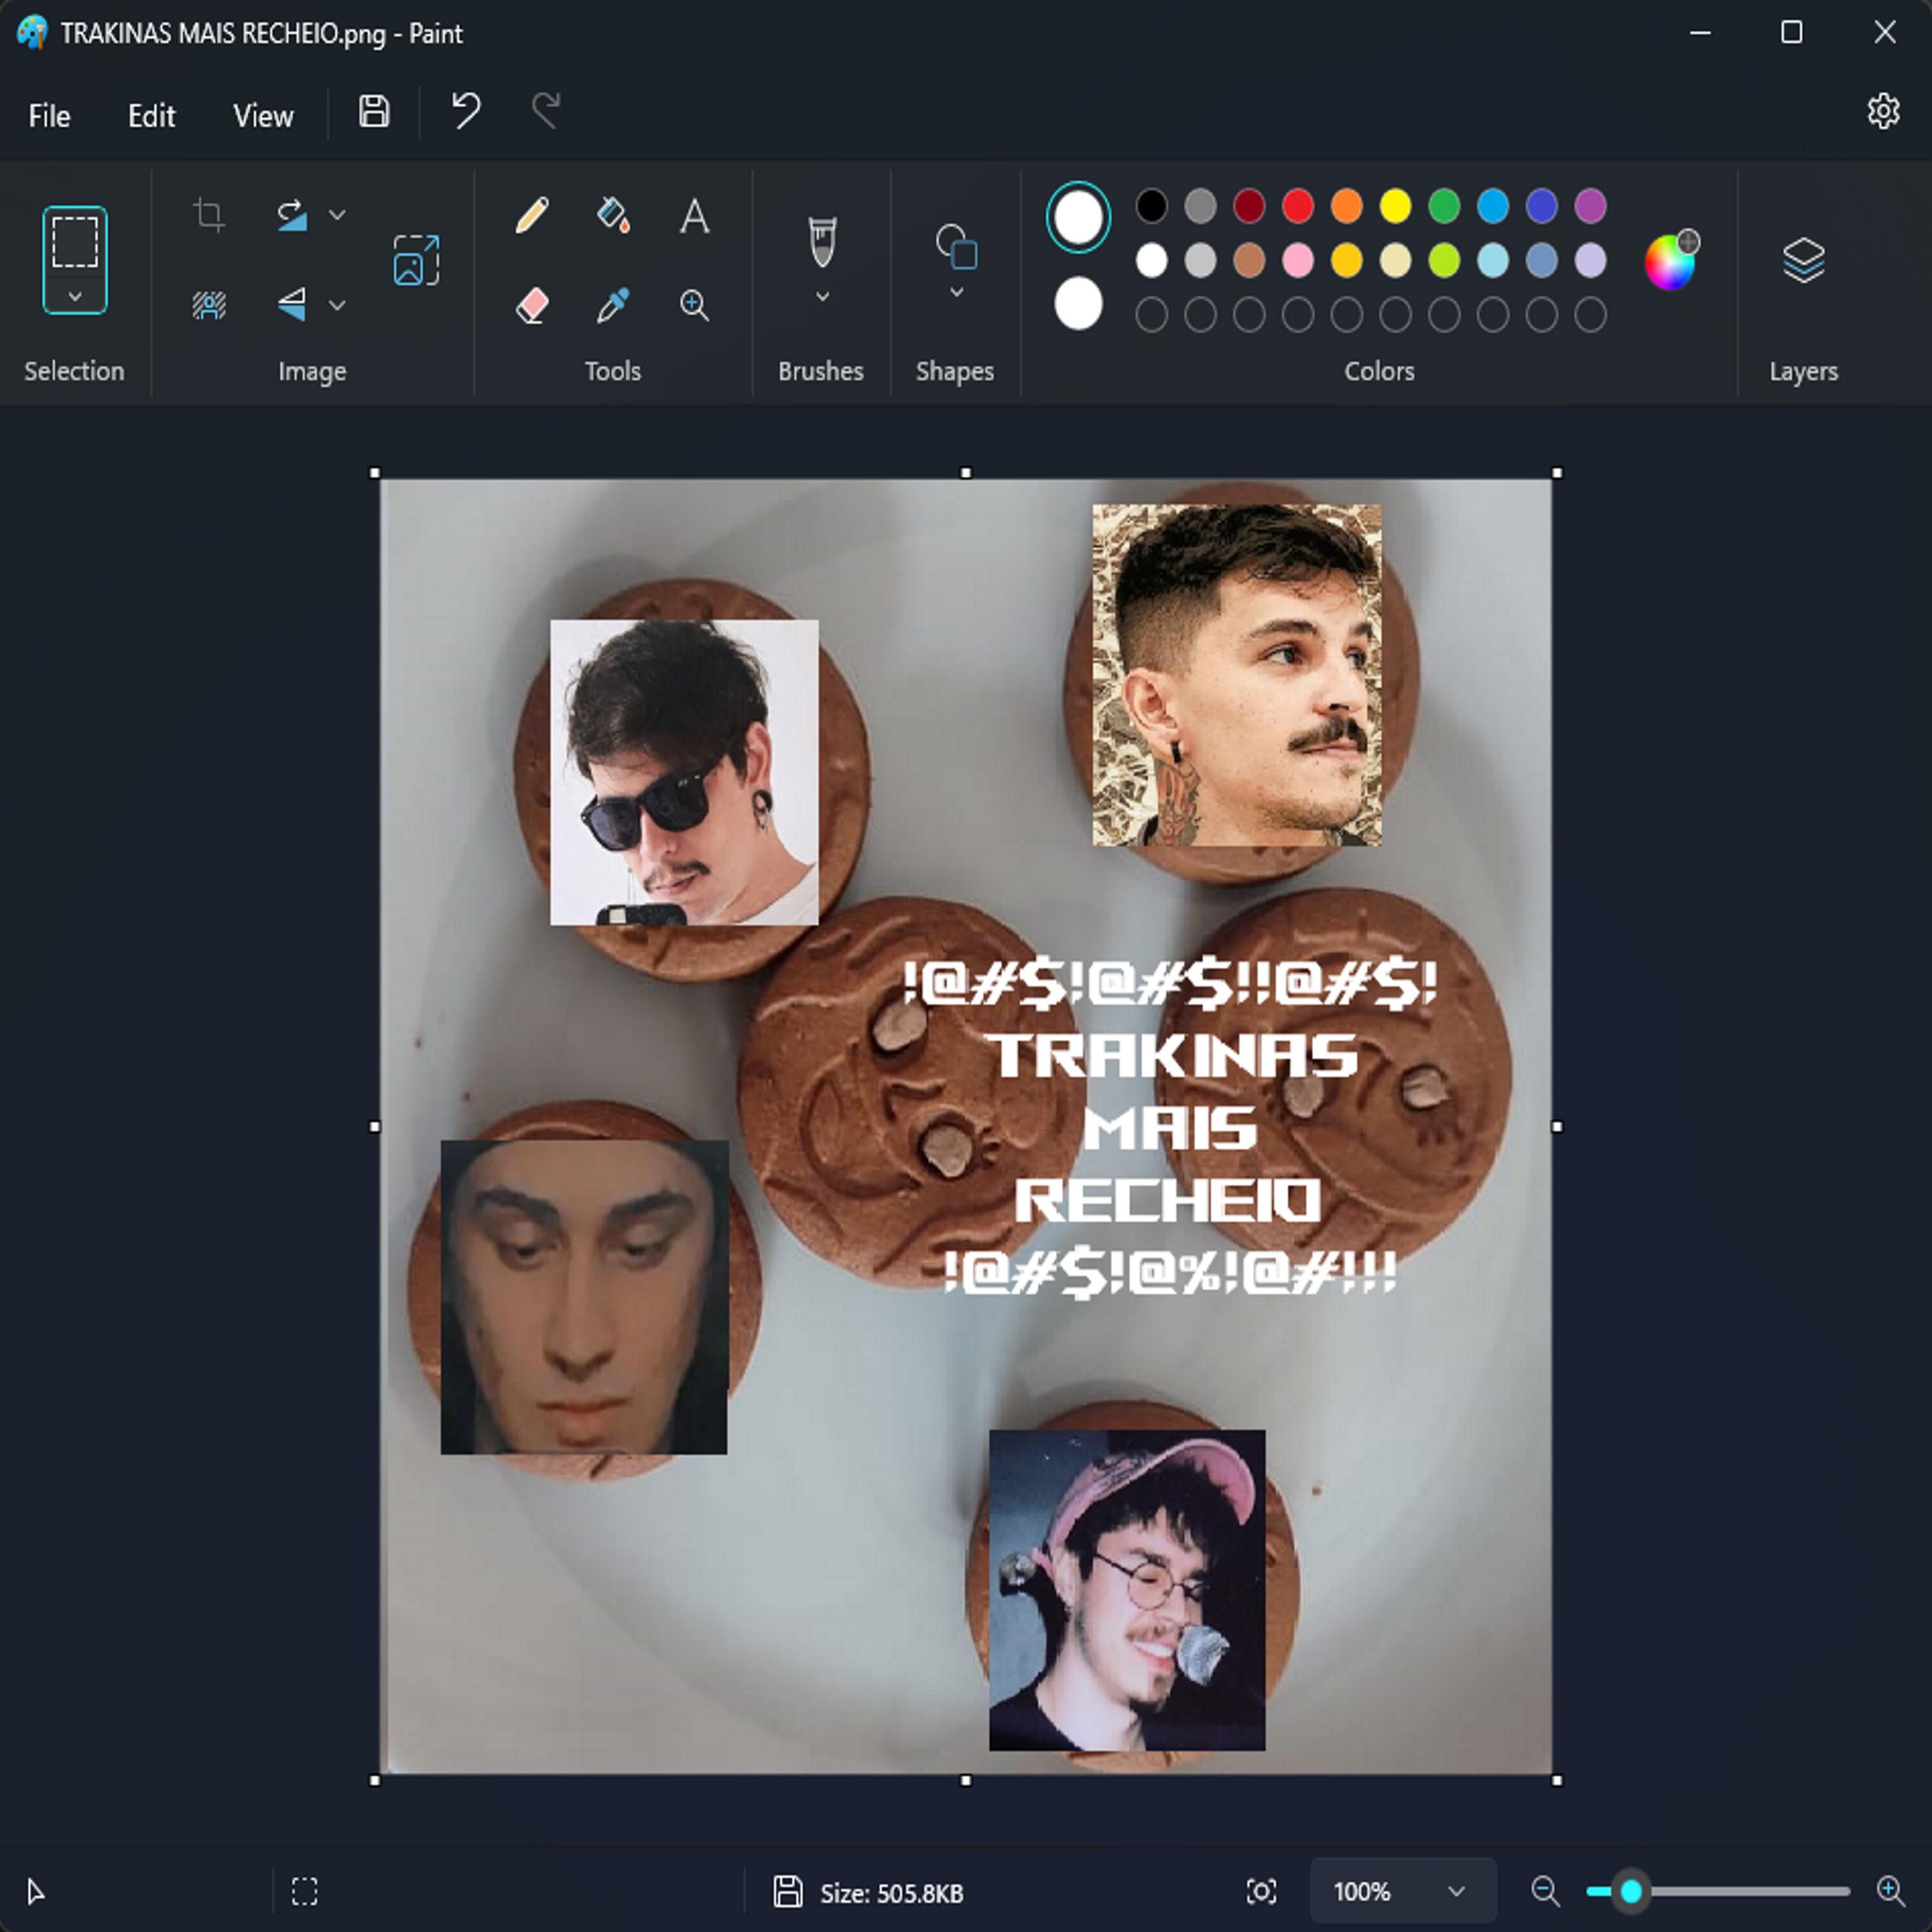Pick the lime green color swatch

(1443, 260)
